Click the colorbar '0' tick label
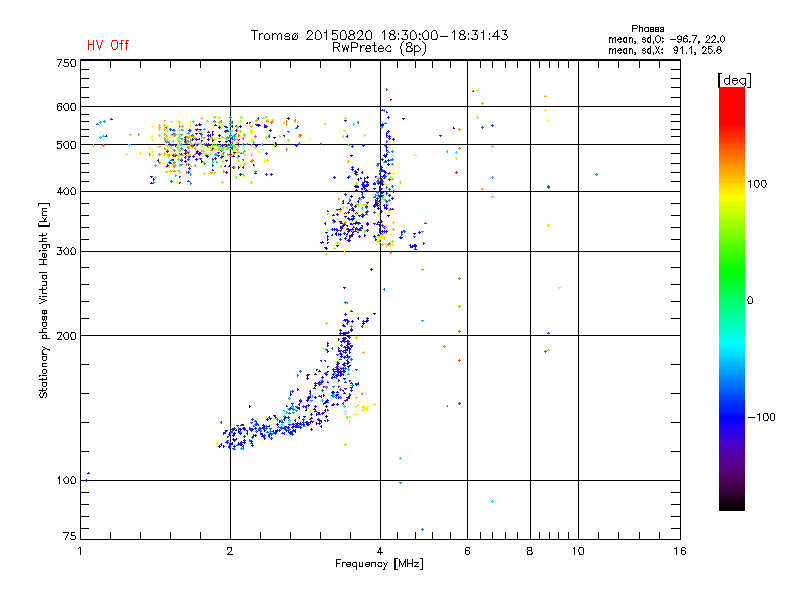The width and height of the screenshot is (800, 600). click(750, 301)
